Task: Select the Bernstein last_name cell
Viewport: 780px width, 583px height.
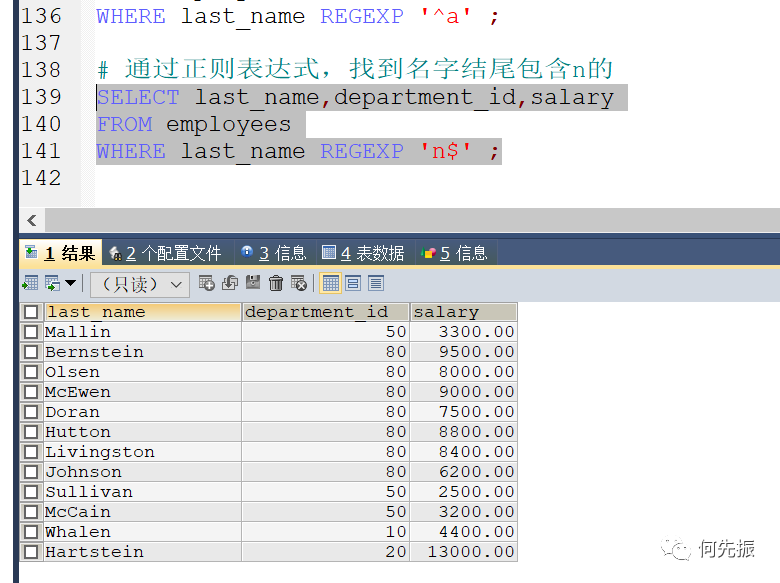Action: pos(142,352)
